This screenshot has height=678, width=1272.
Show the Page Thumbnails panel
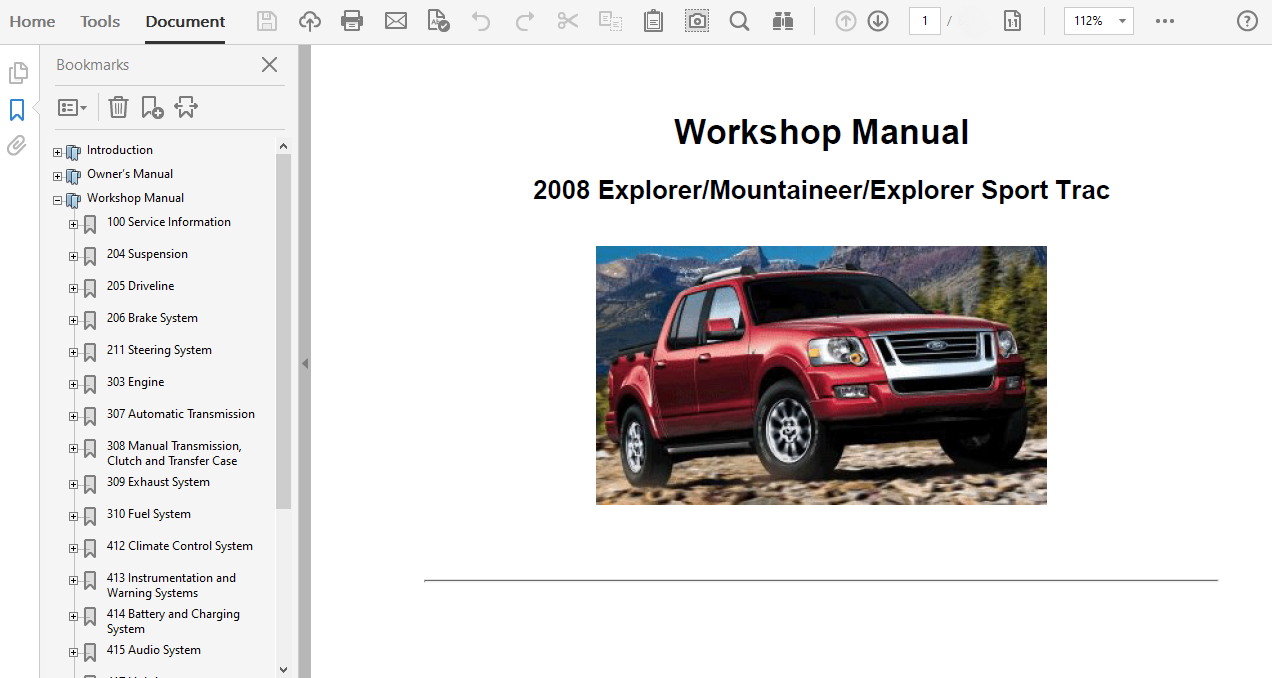pyautogui.click(x=17, y=73)
